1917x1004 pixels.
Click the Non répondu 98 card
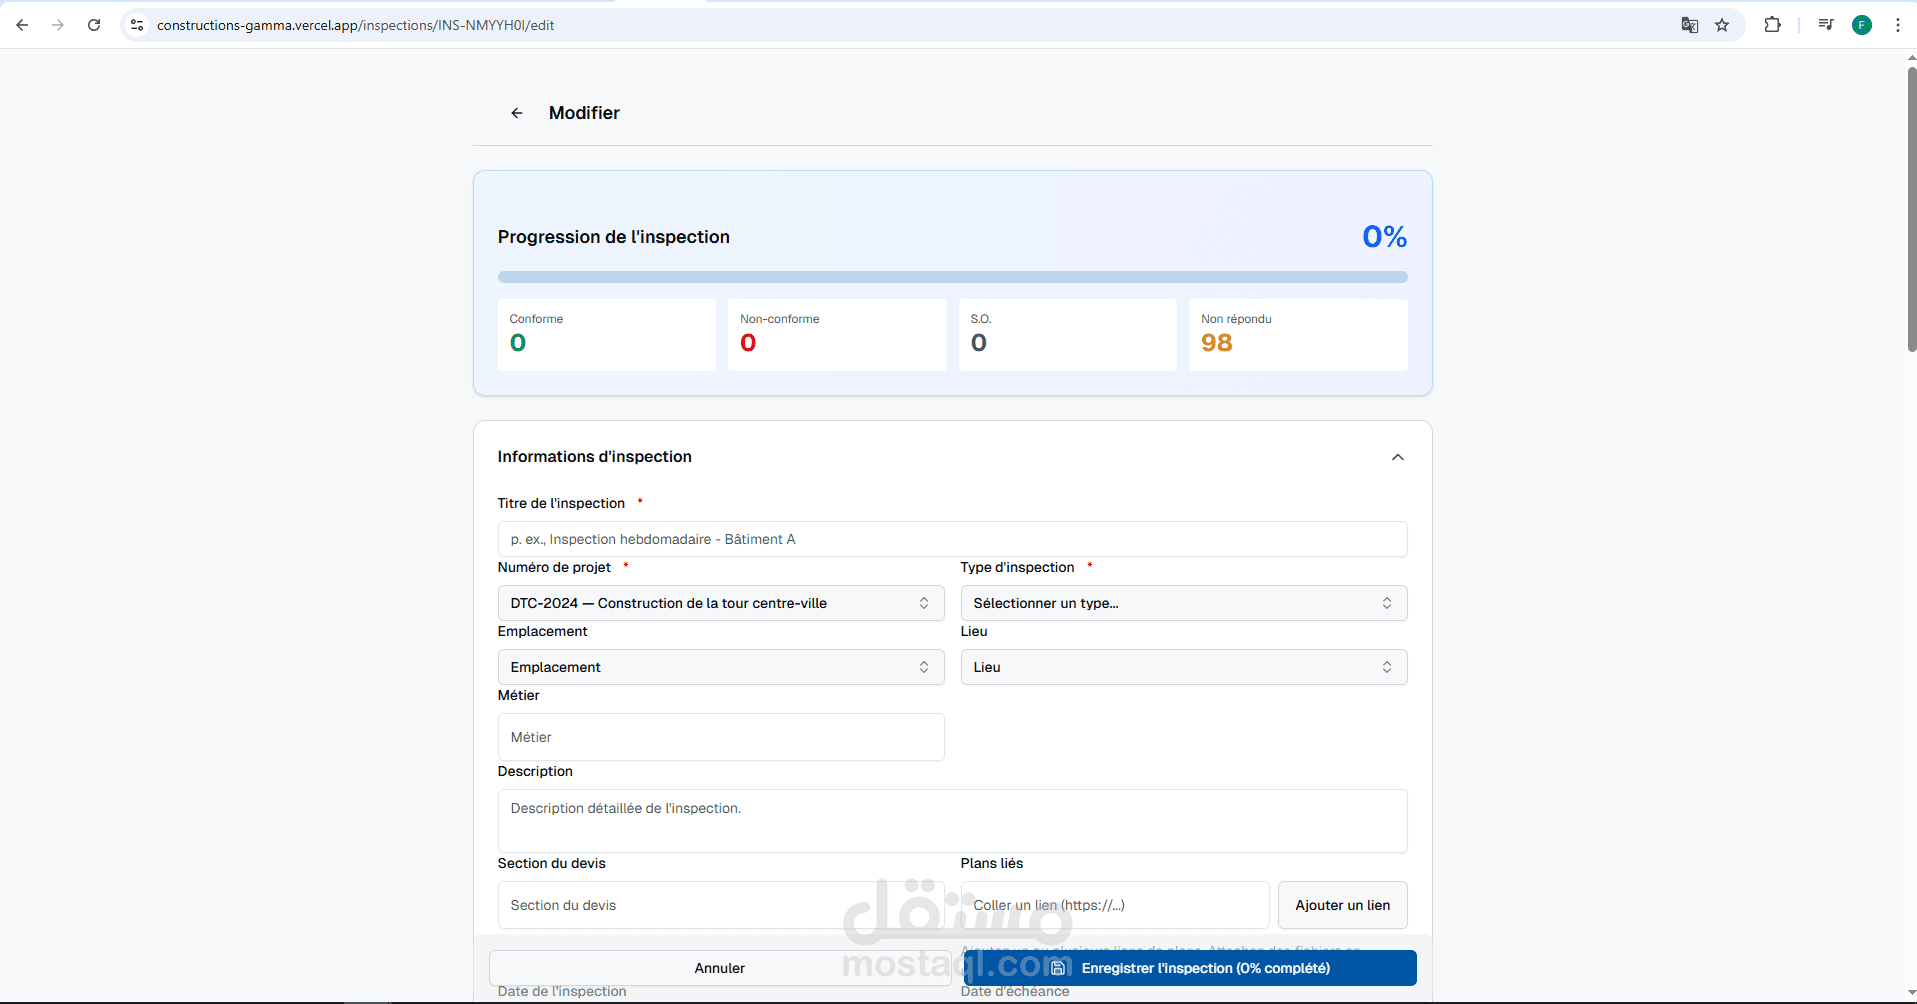1298,335
